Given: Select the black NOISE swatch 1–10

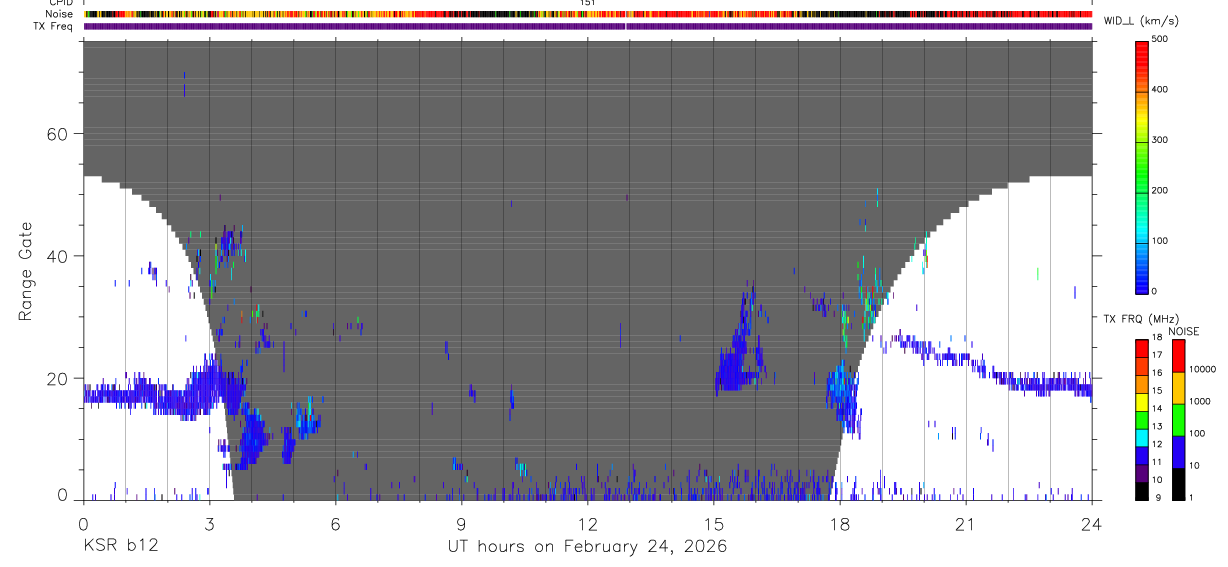Looking at the screenshot, I should [x=1178, y=484].
